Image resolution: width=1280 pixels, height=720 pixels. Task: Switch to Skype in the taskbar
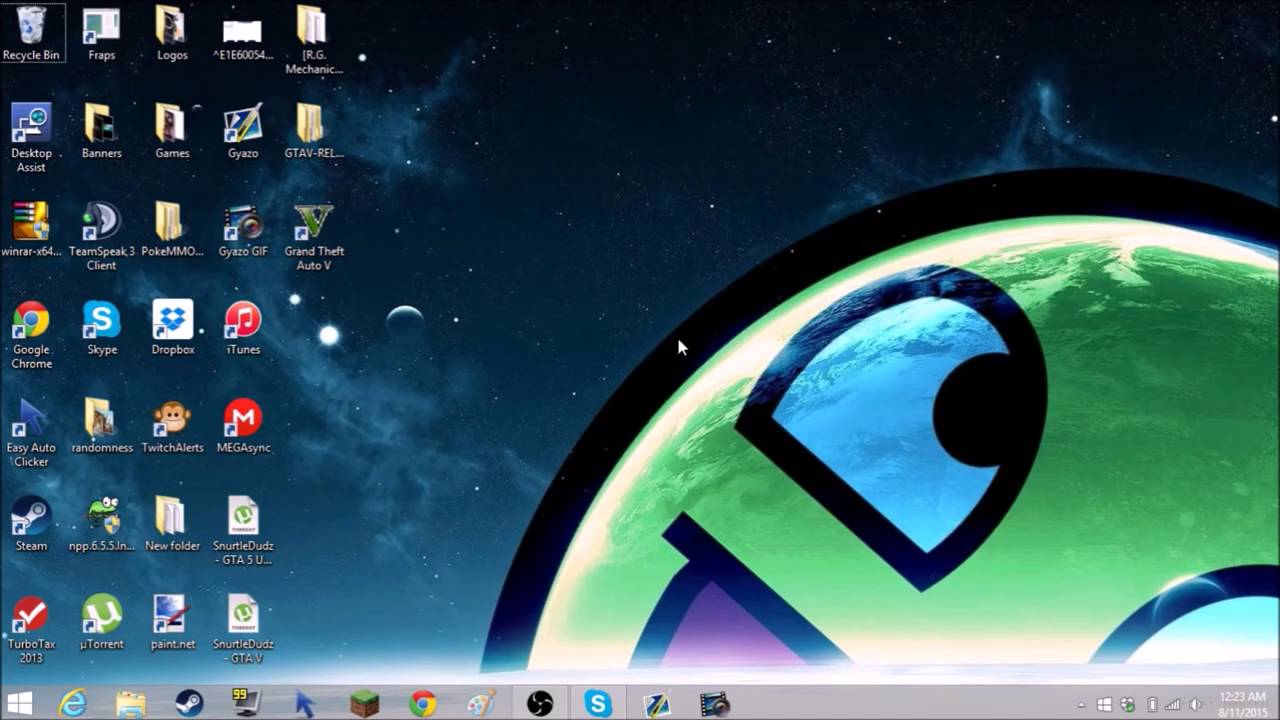tap(598, 703)
